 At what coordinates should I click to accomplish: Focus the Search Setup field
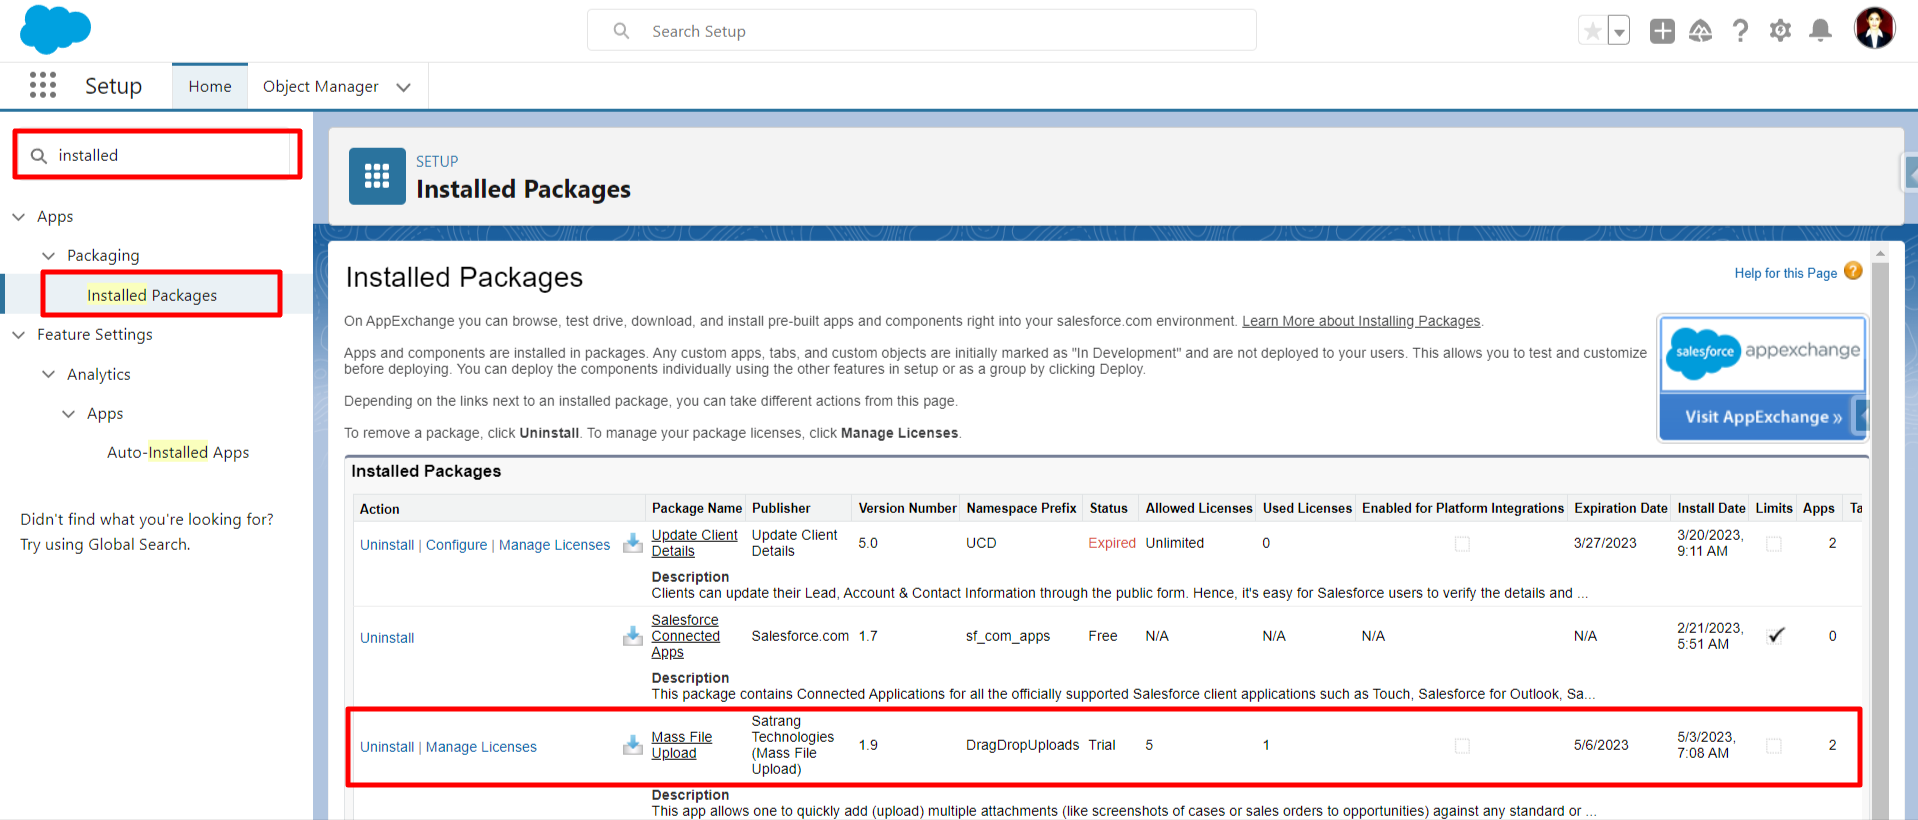[921, 31]
